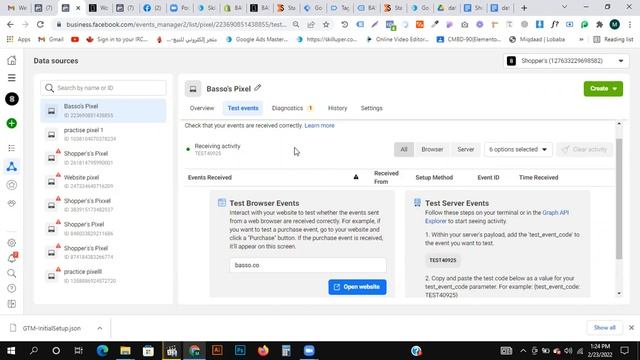Image resolution: width=640 pixels, height=360 pixels.
Task: Open File Explorer from the taskbar
Action: pos(125,351)
